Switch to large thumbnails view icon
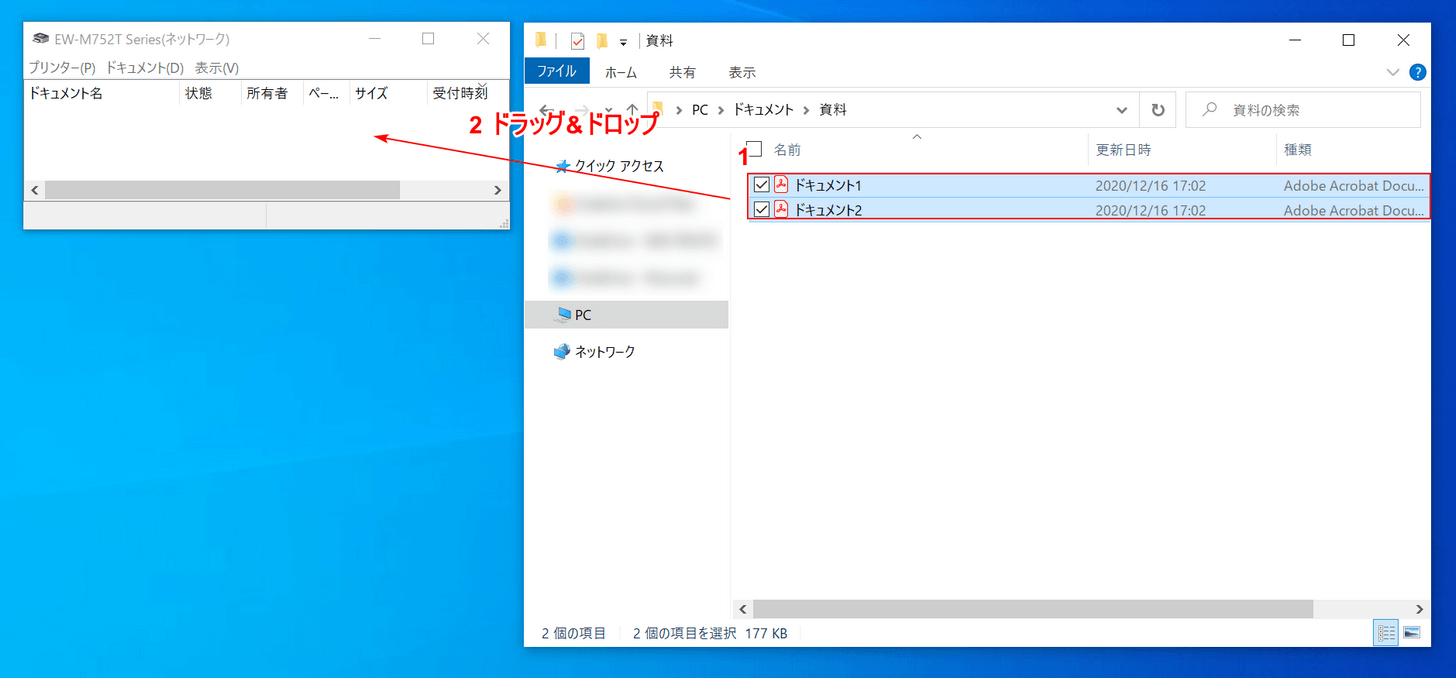1456x678 pixels. tap(1412, 633)
